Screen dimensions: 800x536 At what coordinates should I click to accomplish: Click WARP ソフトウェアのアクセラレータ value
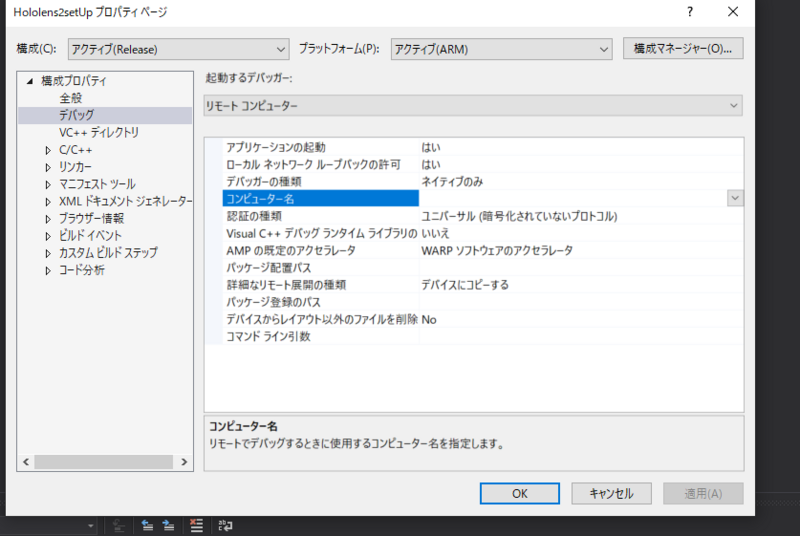click(x=497, y=250)
